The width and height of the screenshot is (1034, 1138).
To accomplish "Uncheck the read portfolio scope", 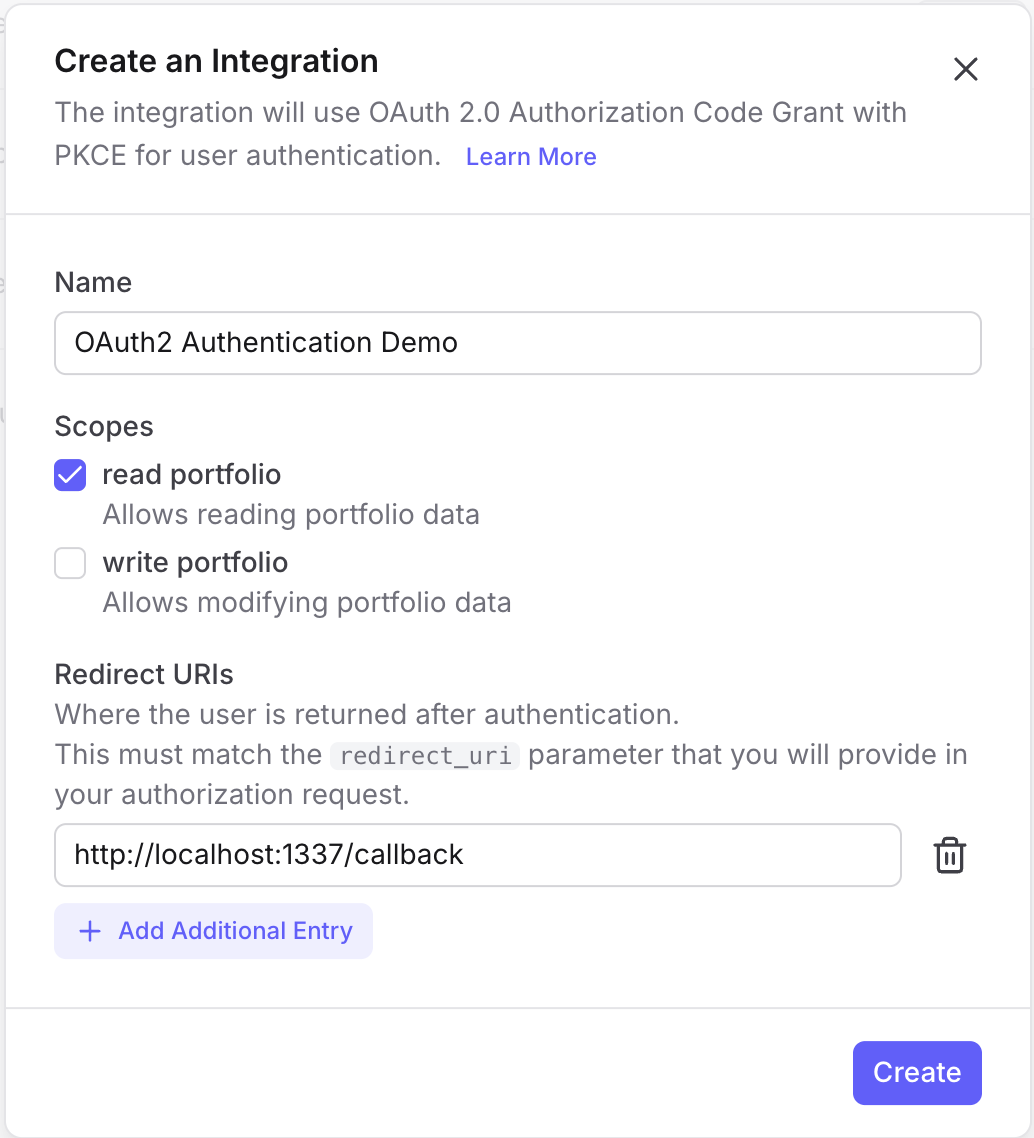I will point(70,475).
